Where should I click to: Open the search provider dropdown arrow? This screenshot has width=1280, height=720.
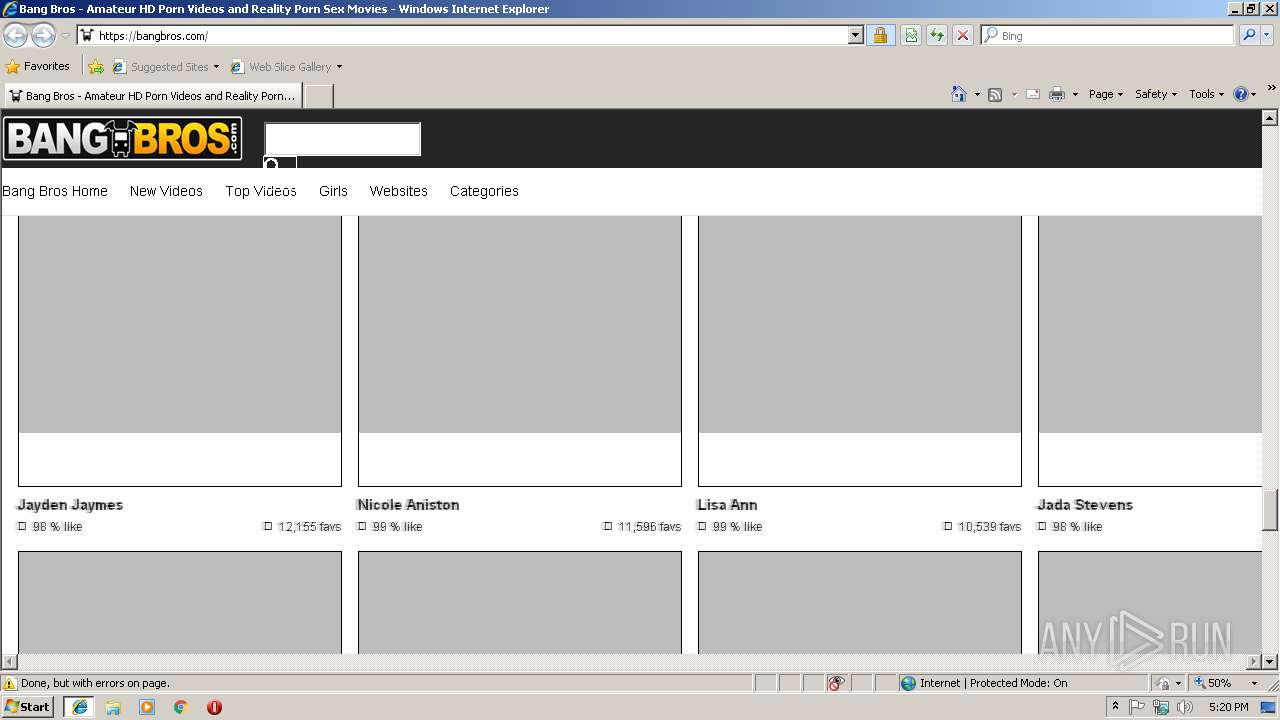(1267, 36)
